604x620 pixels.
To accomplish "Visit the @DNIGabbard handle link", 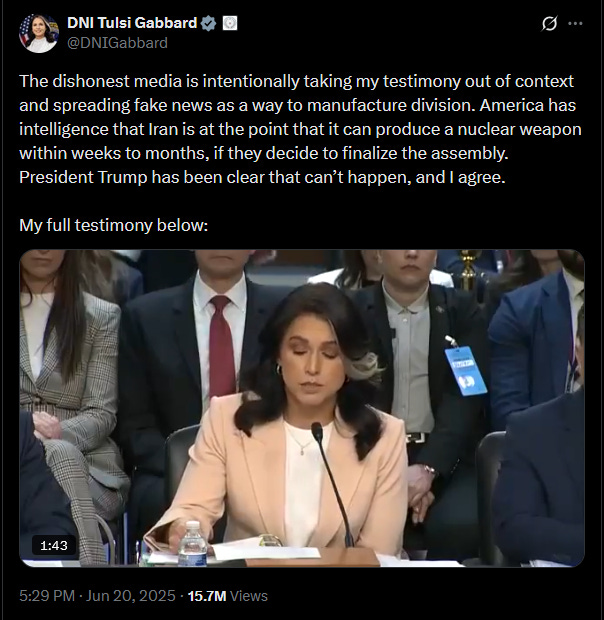I will 117,43.
